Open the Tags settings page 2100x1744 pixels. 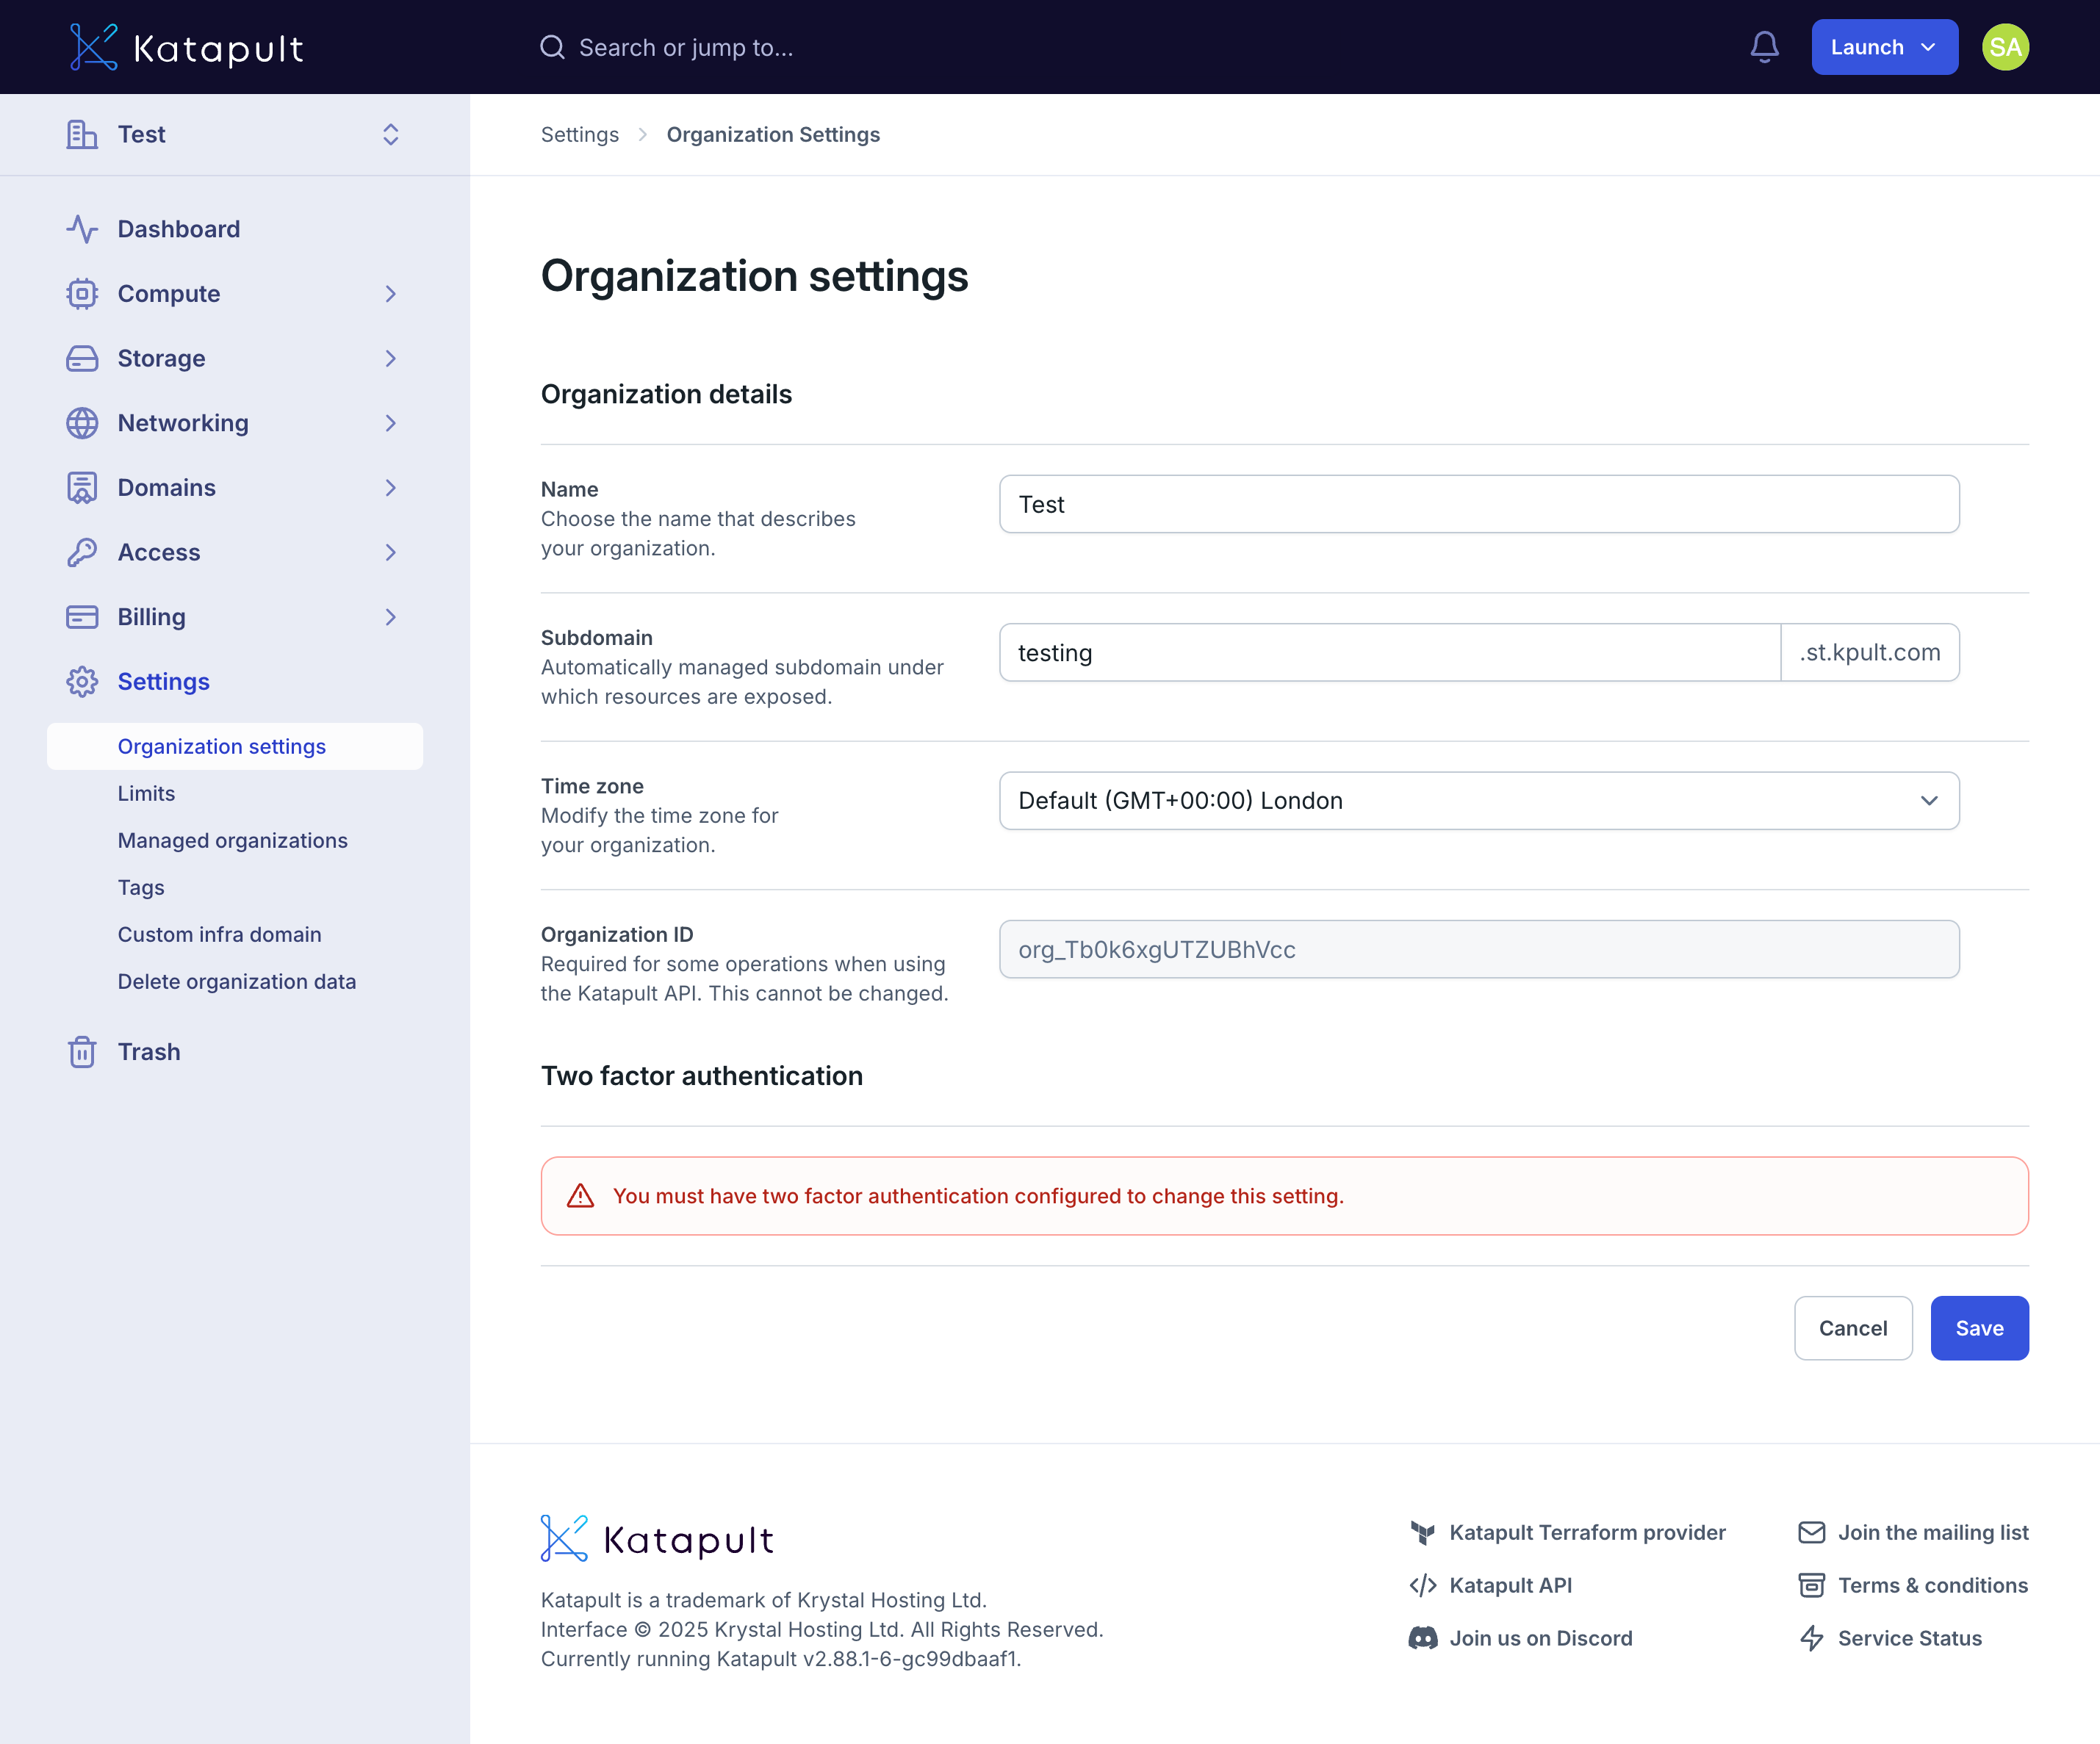tap(141, 888)
